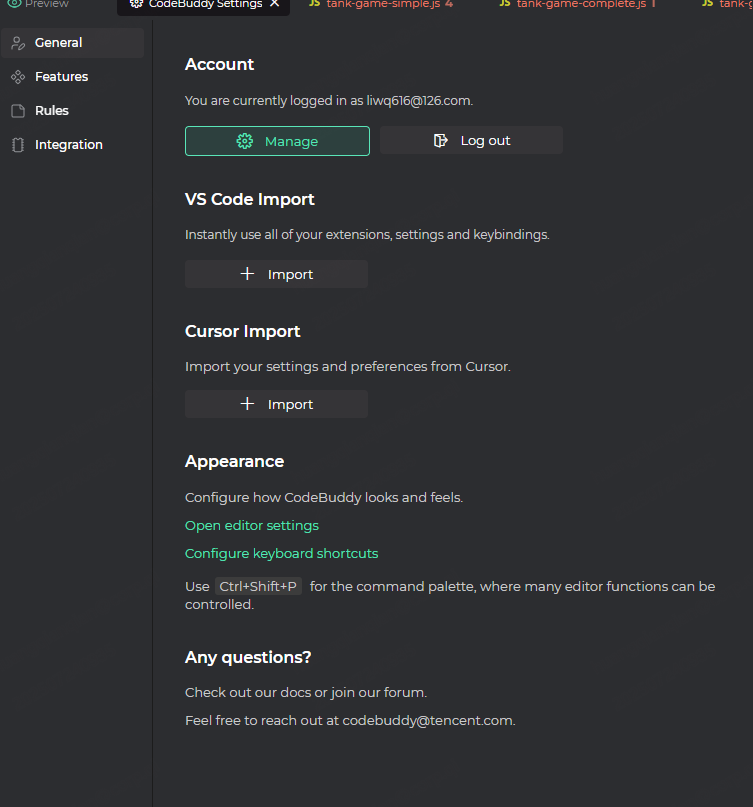Click the exit-door icon on Log out
The image size is (753, 807).
tap(441, 141)
